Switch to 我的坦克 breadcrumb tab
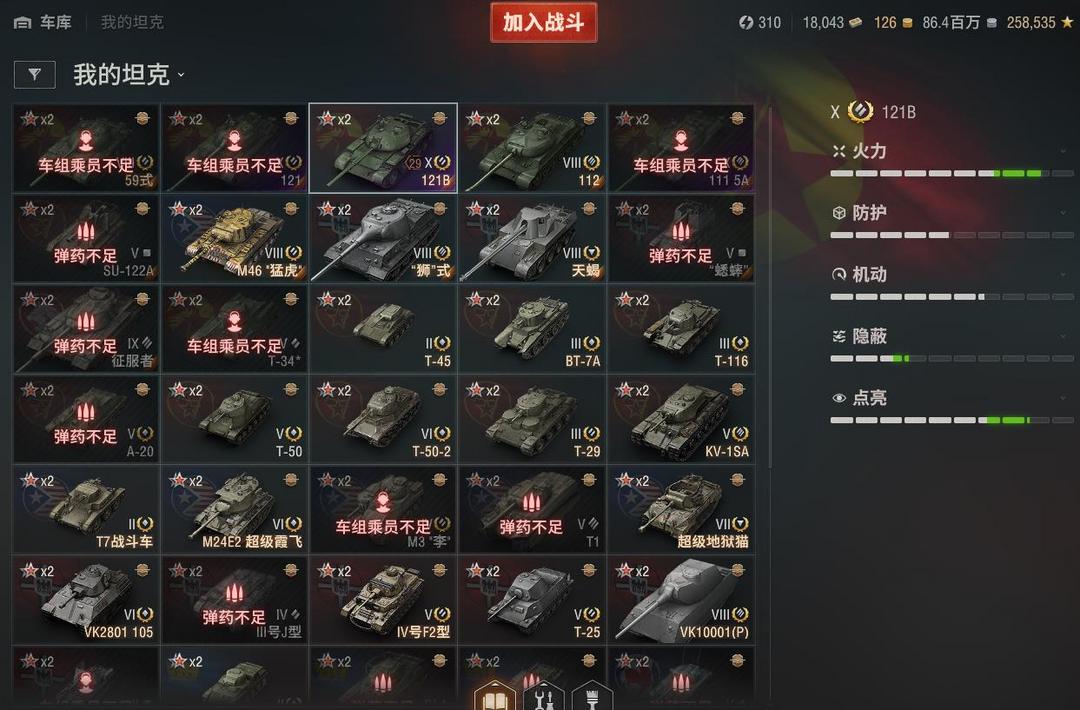The image size is (1080, 710). (132, 22)
